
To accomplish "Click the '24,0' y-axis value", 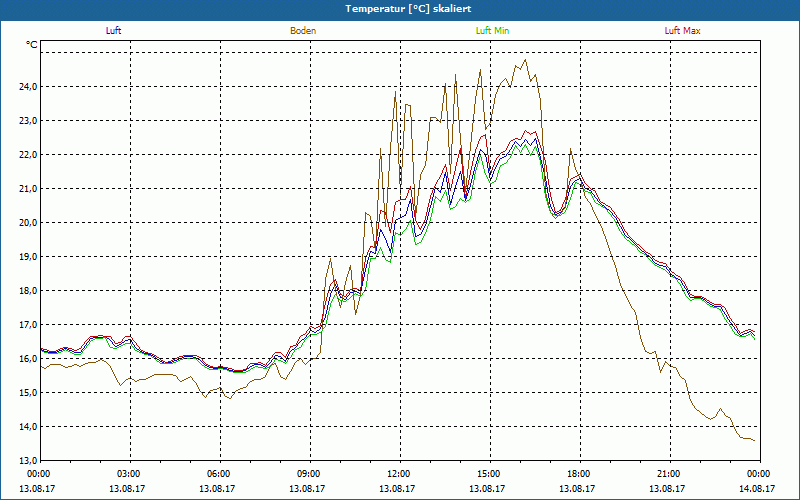I will pyautogui.click(x=28, y=87).
